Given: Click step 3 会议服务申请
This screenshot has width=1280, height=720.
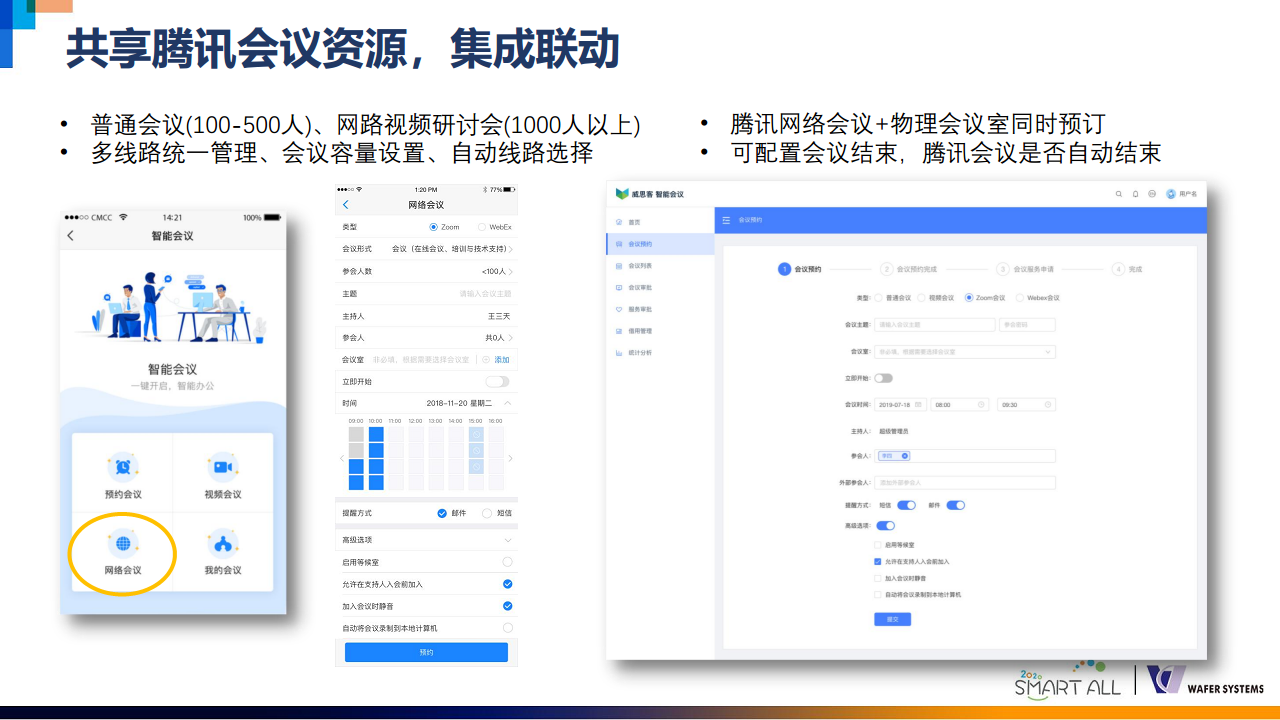Looking at the screenshot, I should pyautogui.click(x=1025, y=269).
